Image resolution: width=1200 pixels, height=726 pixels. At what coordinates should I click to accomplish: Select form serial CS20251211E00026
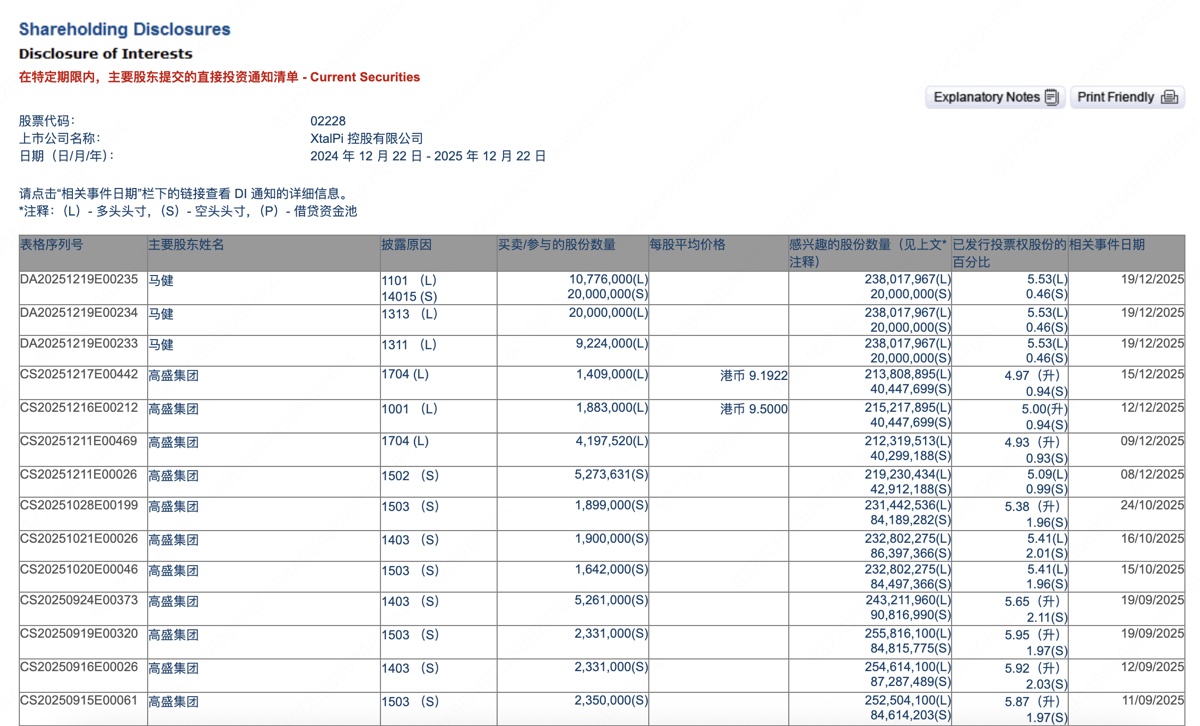pos(79,475)
